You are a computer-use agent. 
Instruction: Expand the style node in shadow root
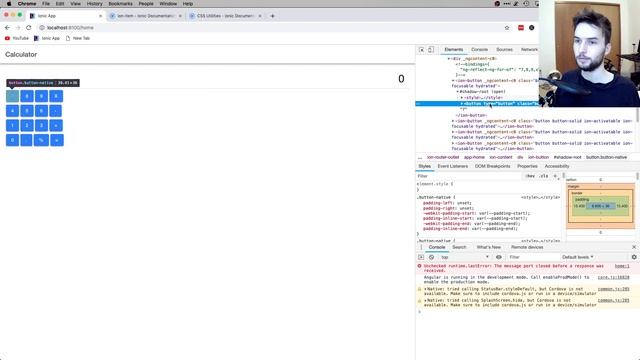462,98
